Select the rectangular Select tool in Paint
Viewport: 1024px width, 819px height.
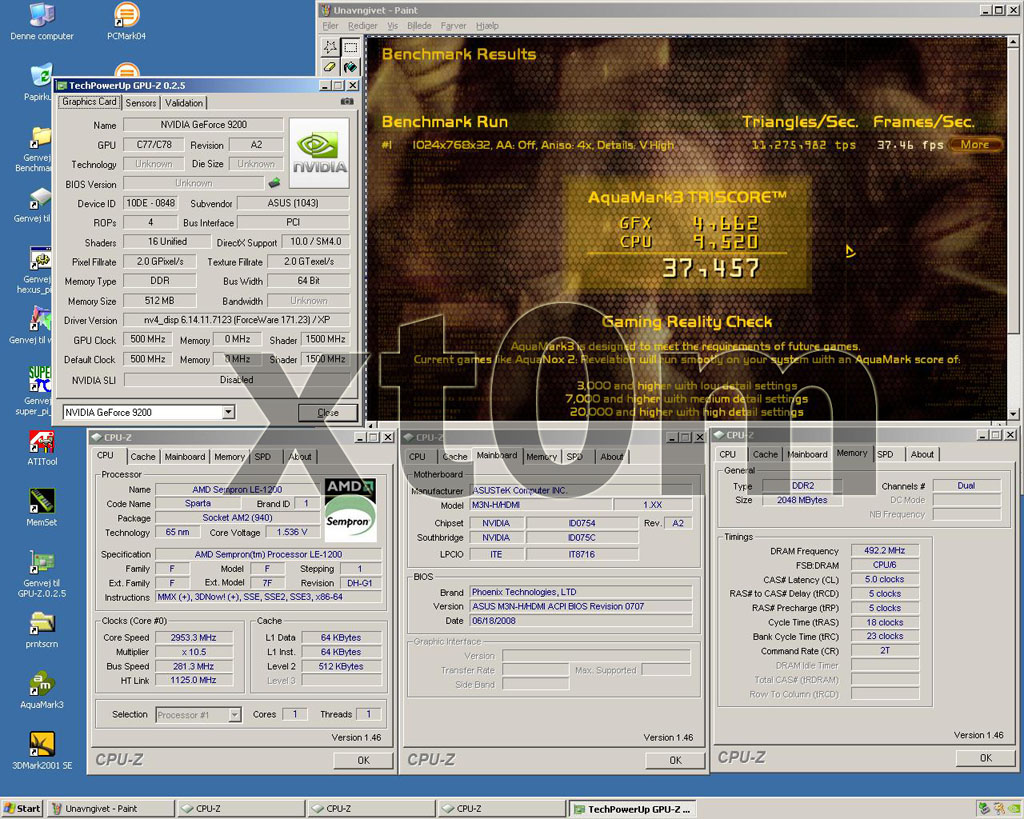pyautogui.click(x=351, y=47)
